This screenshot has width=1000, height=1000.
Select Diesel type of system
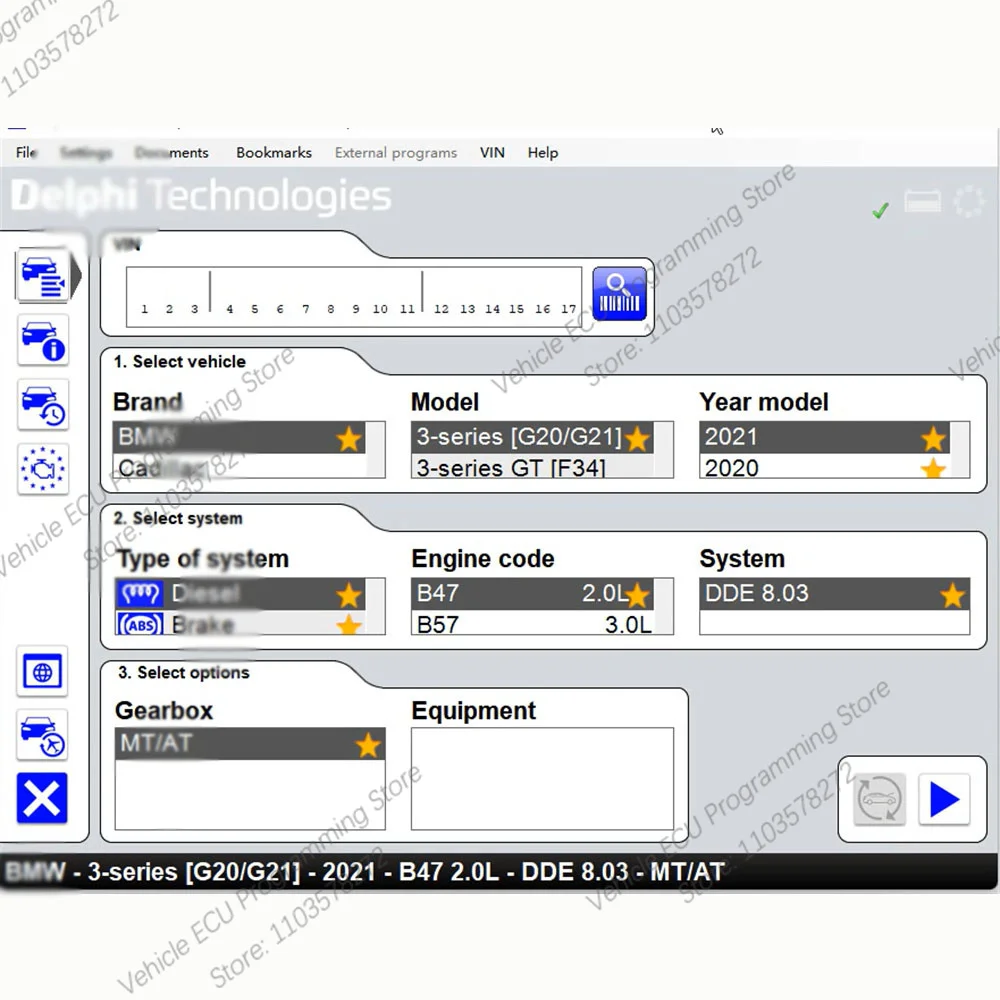(x=240, y=594)
